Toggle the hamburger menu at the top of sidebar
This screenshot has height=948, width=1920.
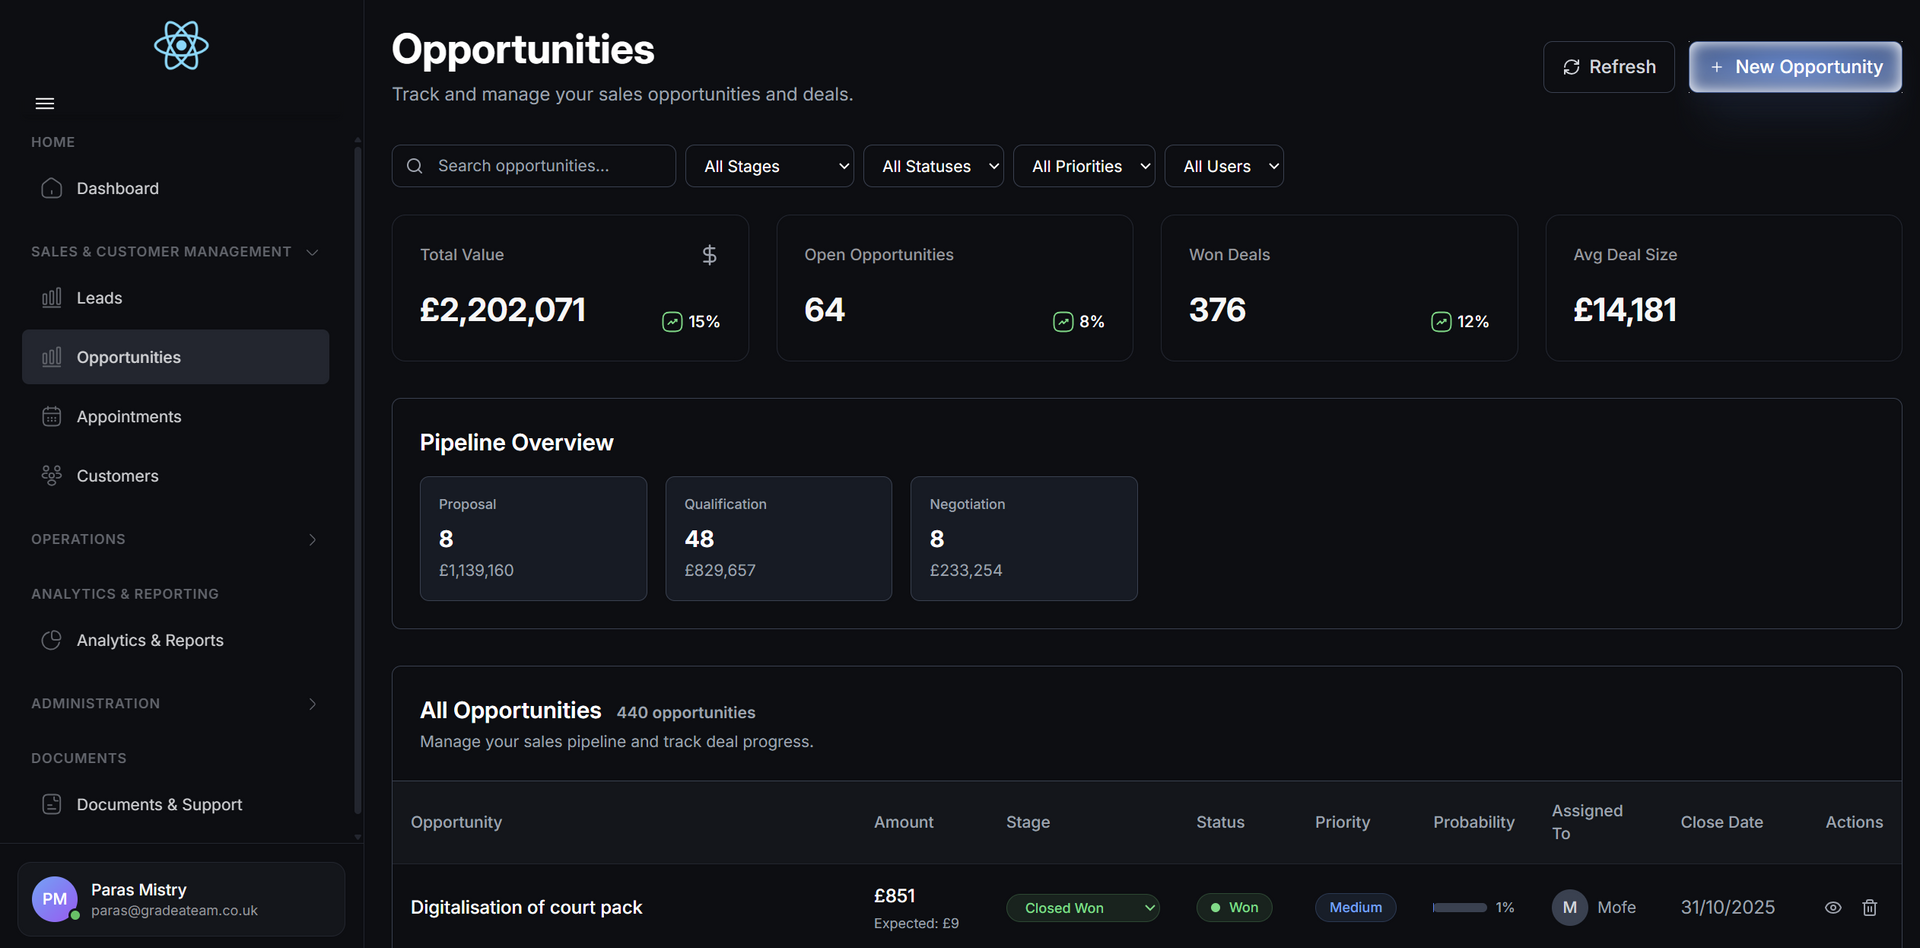[x=44, y=103]
